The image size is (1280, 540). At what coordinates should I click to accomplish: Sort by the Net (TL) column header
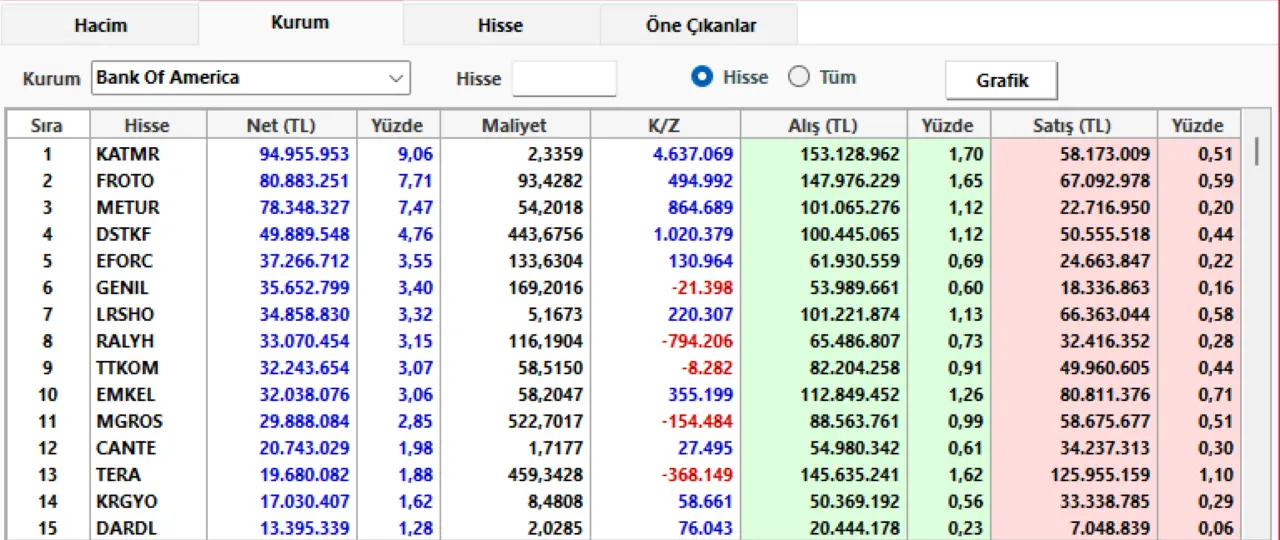[x=281, y=125]
